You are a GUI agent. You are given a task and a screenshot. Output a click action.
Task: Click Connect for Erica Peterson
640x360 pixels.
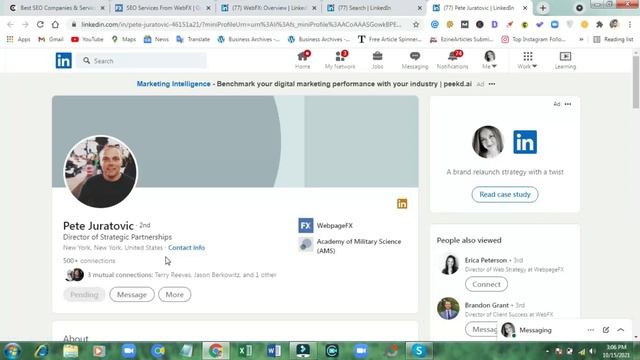point(486,284)
